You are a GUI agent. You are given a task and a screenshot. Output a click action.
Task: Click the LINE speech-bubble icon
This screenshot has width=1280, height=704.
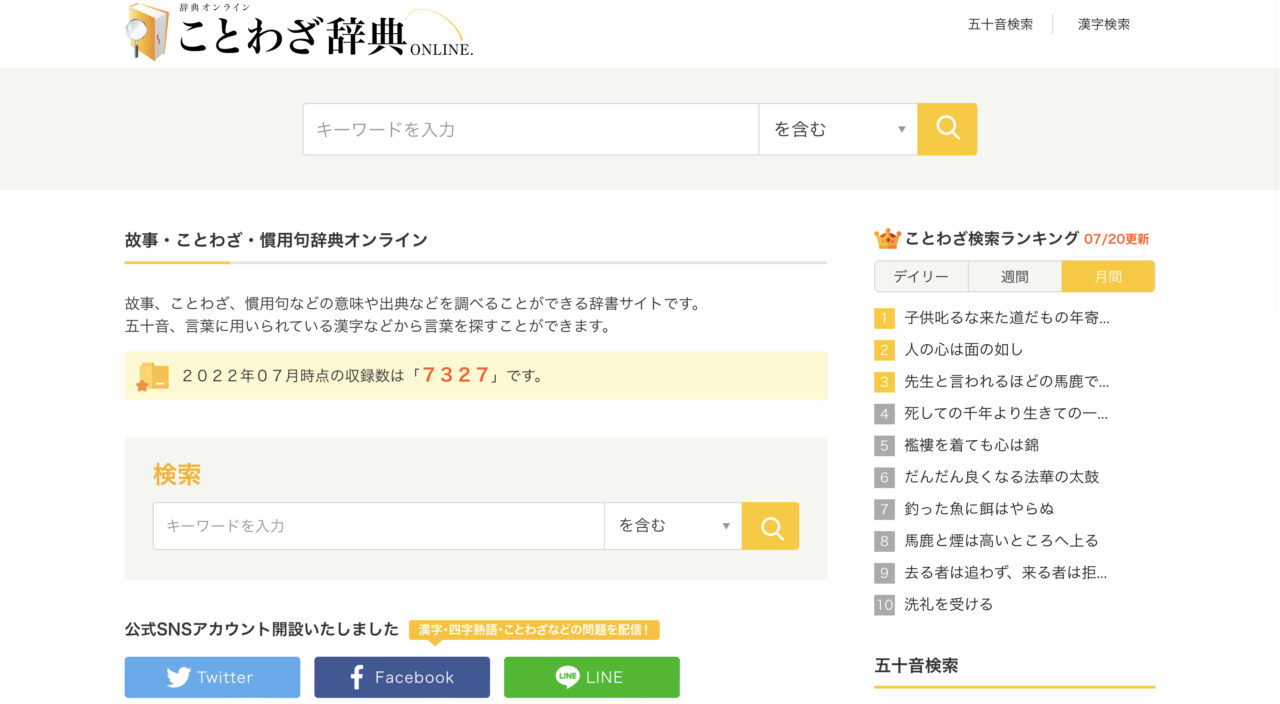[568, 677]
